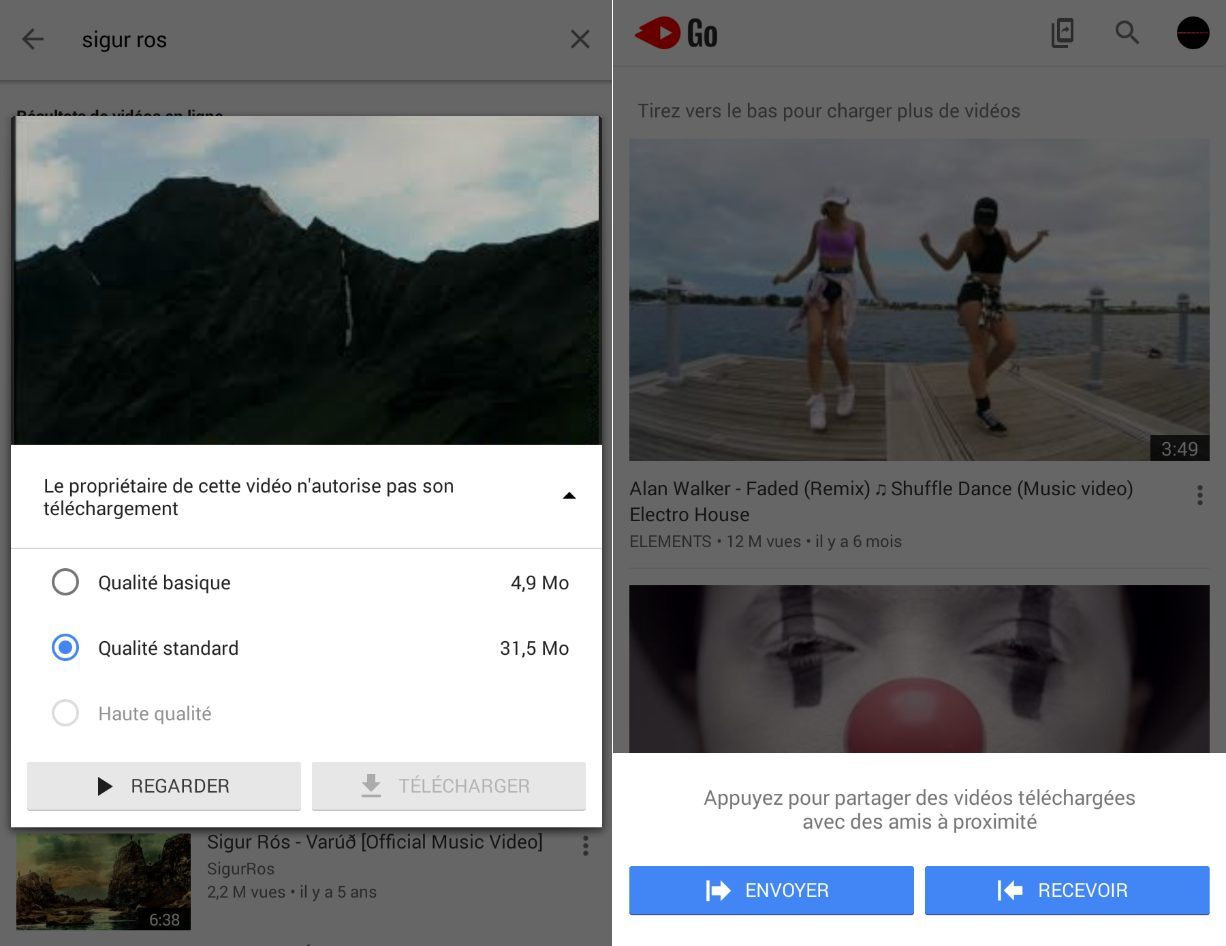Select Qualité basique radio button
Image resolution: width=1226 pixels, height=946 pixels.
[65, 582]
